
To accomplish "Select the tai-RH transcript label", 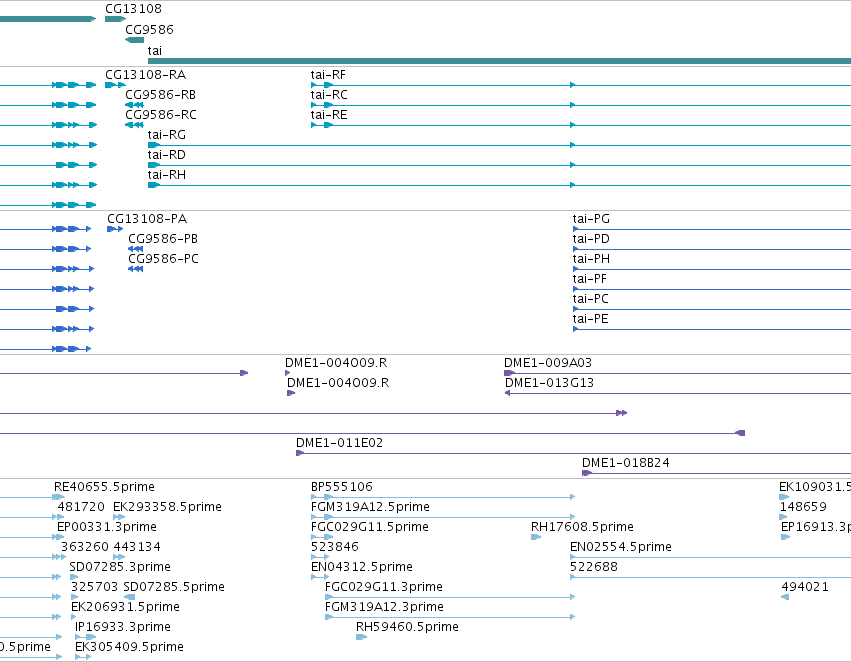I will pyautogui.click(x=167, y=175).
